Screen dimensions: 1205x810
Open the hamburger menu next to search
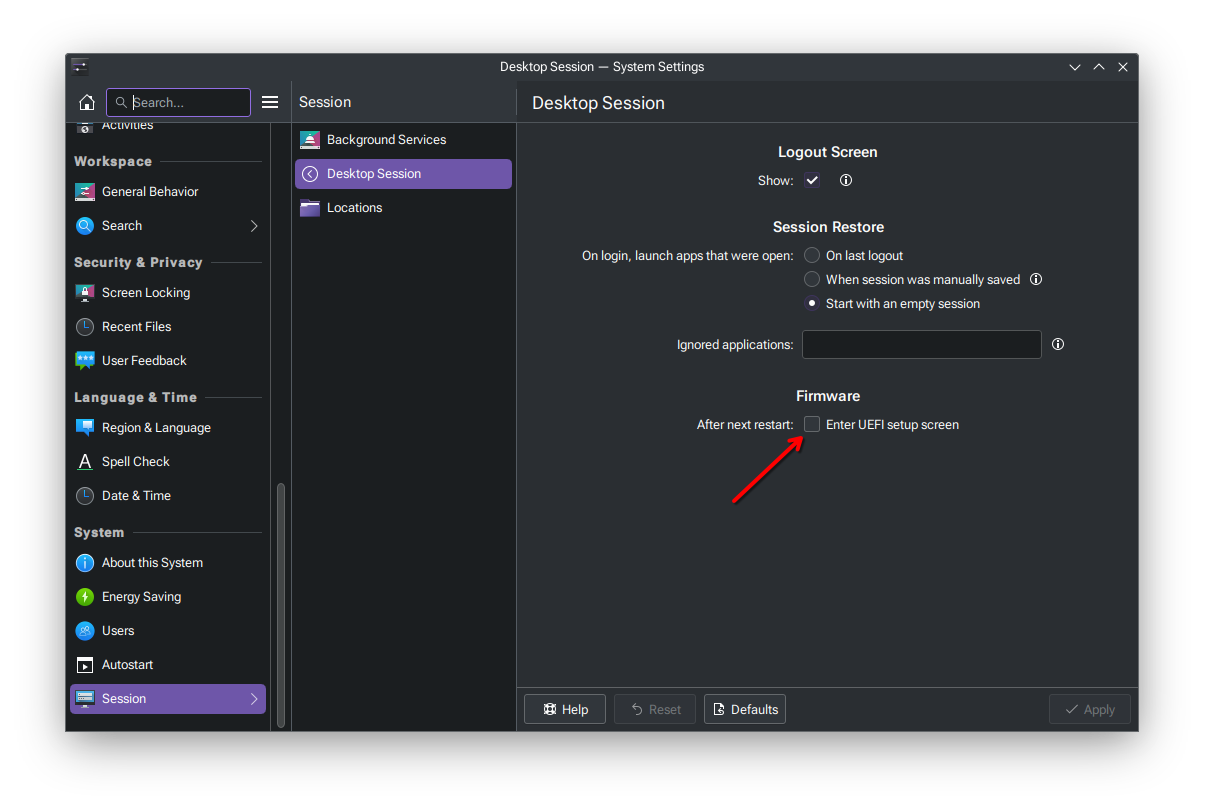(270, 102)
